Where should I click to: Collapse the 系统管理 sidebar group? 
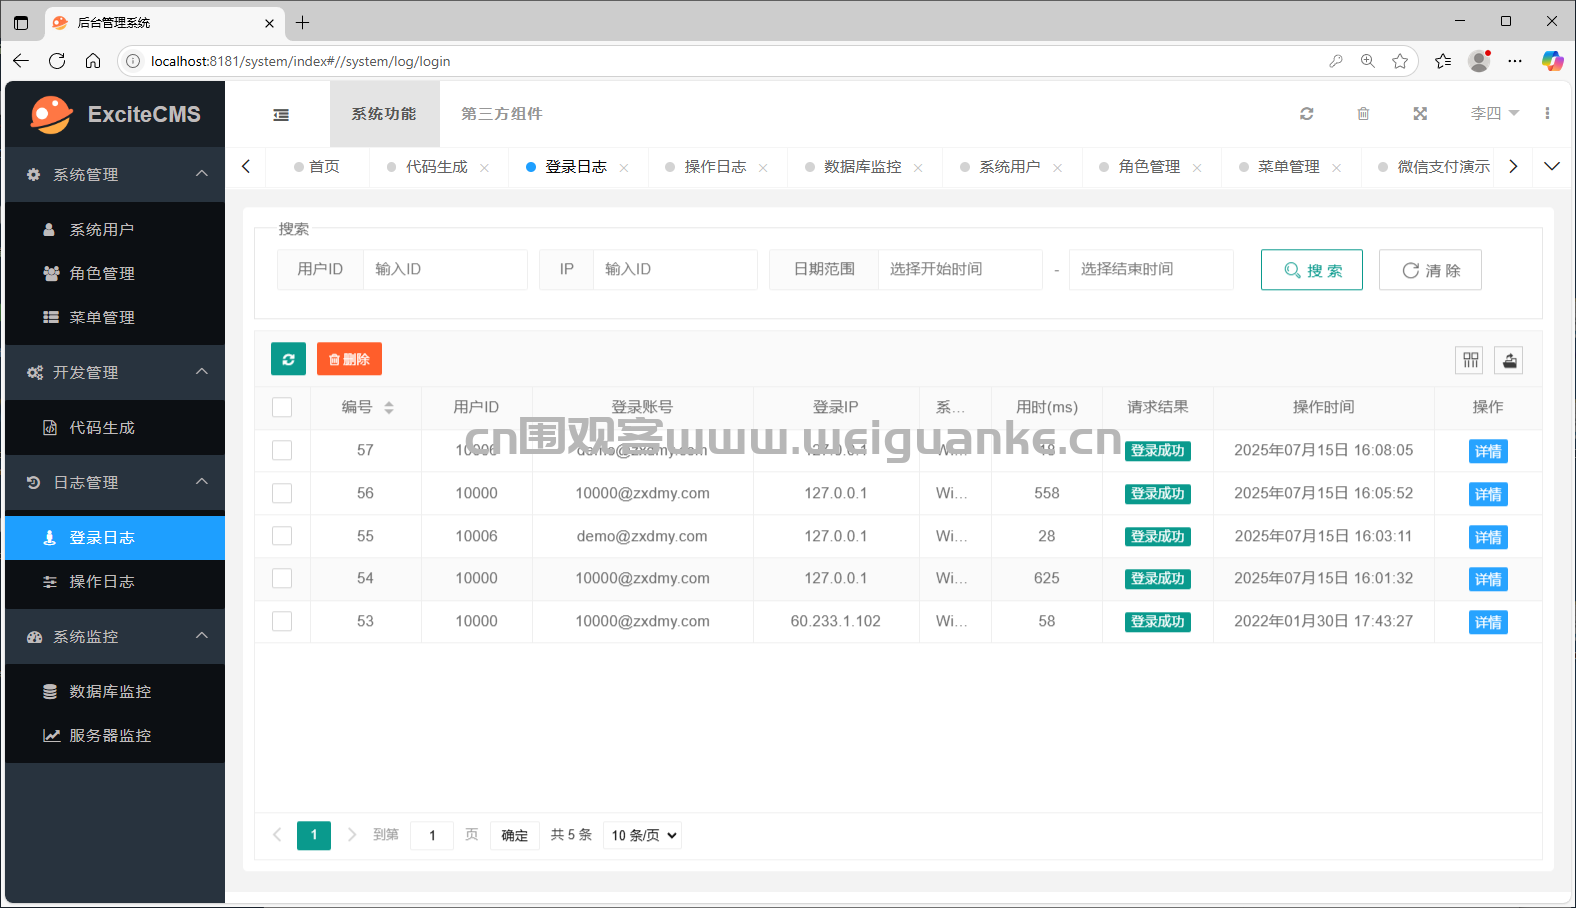click(115, 174)
